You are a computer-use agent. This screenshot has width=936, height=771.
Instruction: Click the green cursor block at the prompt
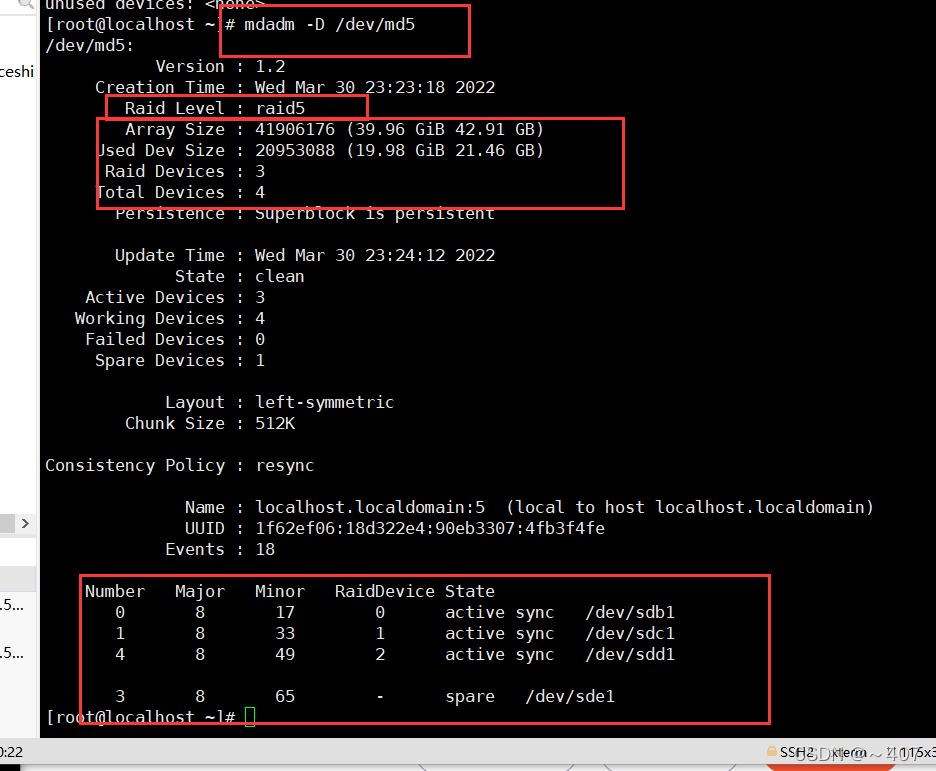tap(250, 716)
